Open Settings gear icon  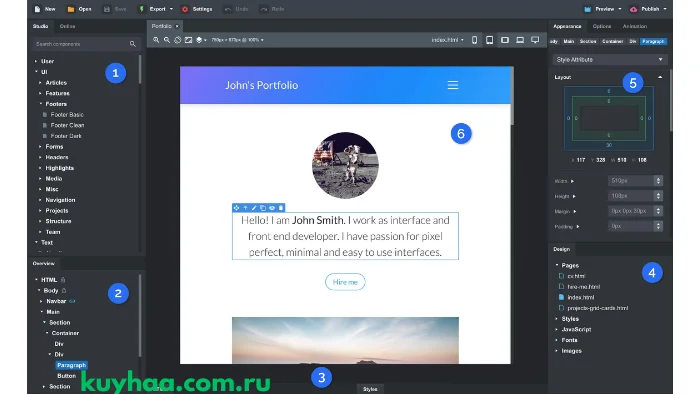[x=185, y=9]
